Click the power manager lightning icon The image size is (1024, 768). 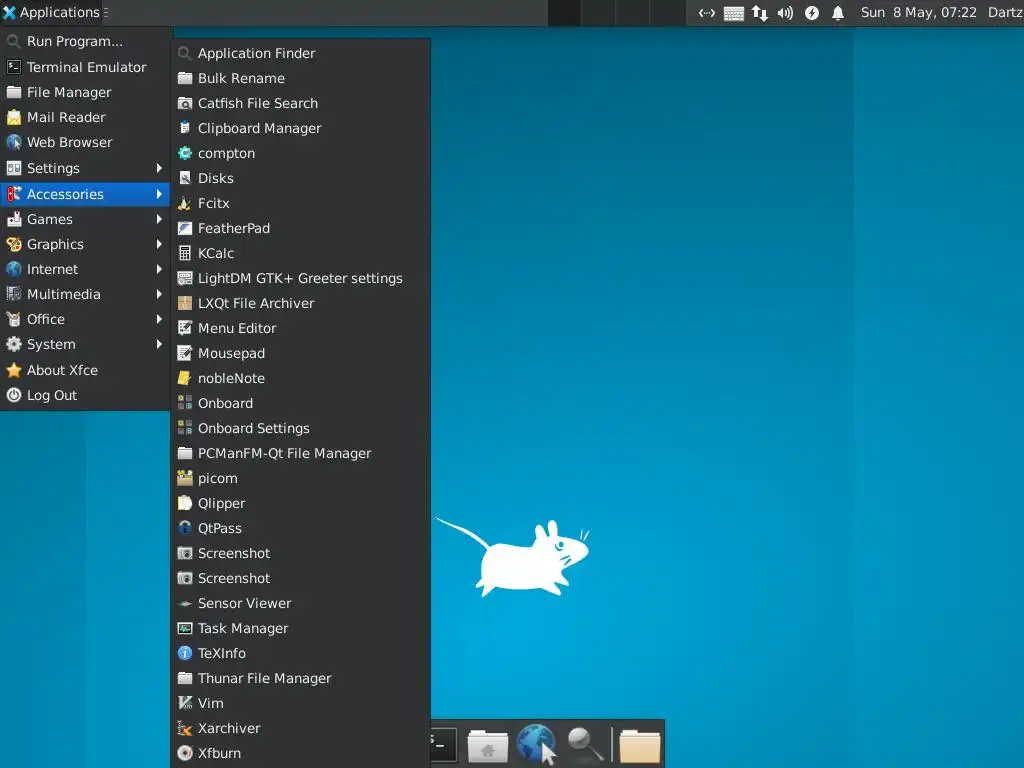point(812,13)
